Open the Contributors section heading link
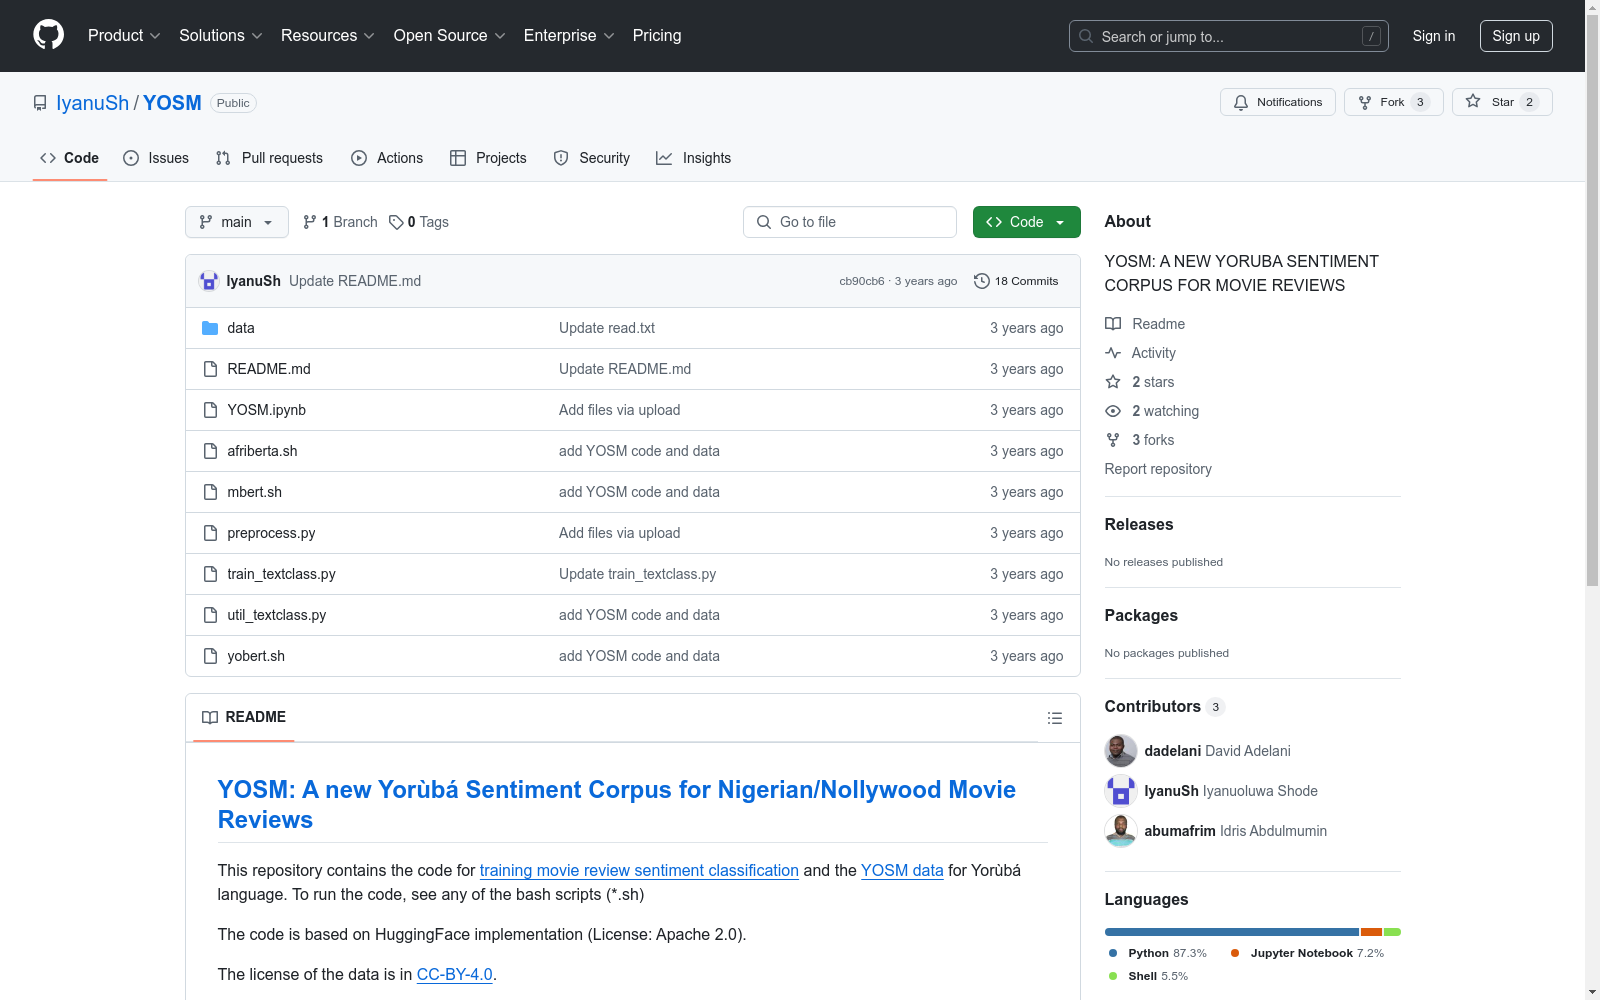The image size is (1600, 1000). 1164,706
